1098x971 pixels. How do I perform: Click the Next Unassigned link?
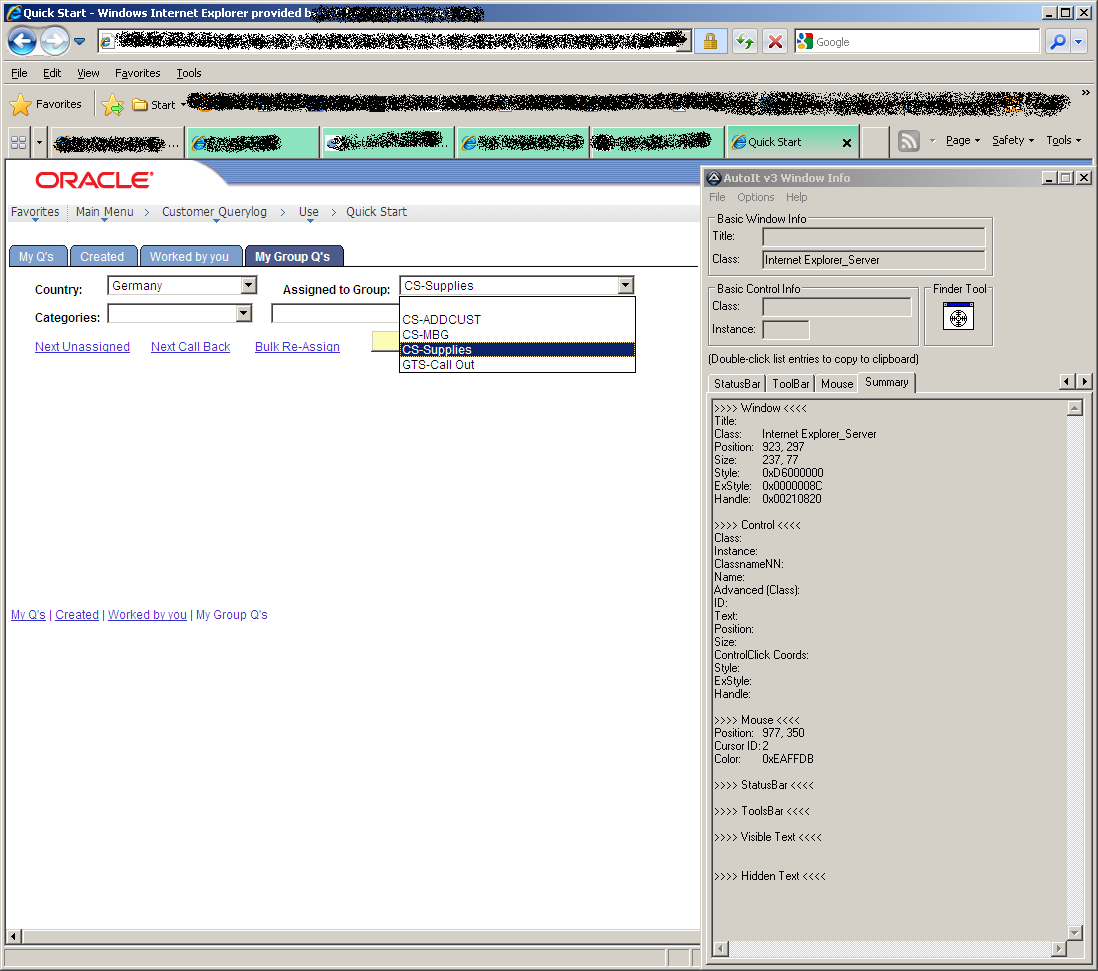(x=82, y=347)
